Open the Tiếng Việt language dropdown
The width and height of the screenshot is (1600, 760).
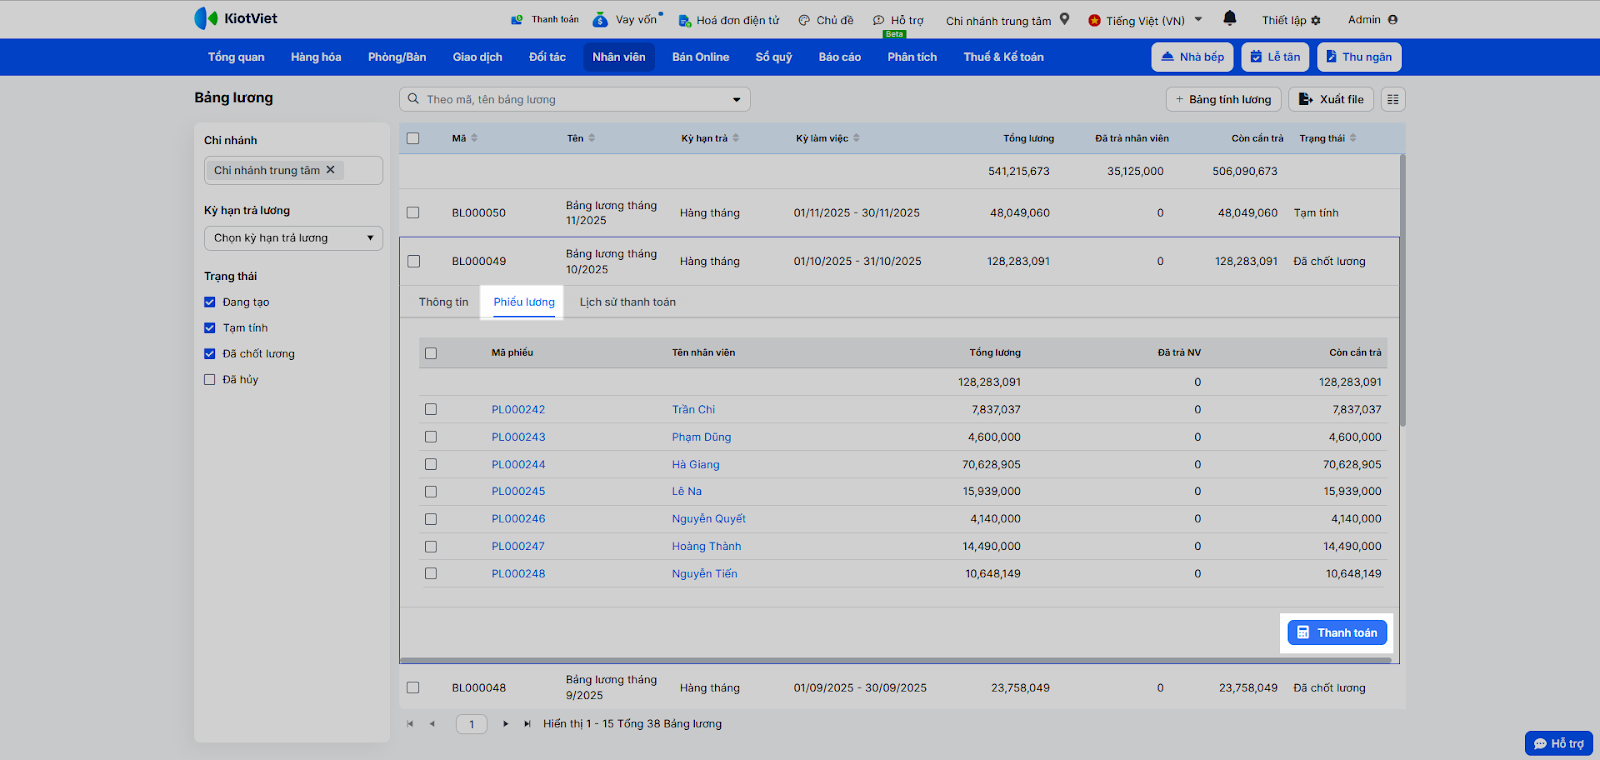[x=1146, y=20]
